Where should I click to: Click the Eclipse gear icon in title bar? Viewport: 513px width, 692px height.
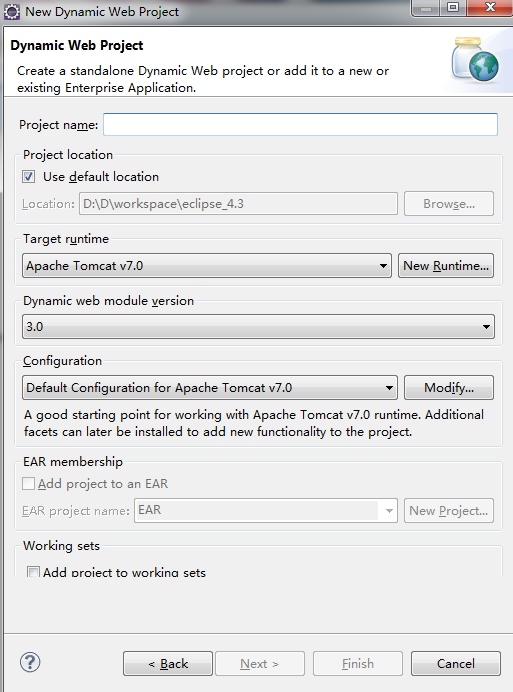[x=12, y=12]
